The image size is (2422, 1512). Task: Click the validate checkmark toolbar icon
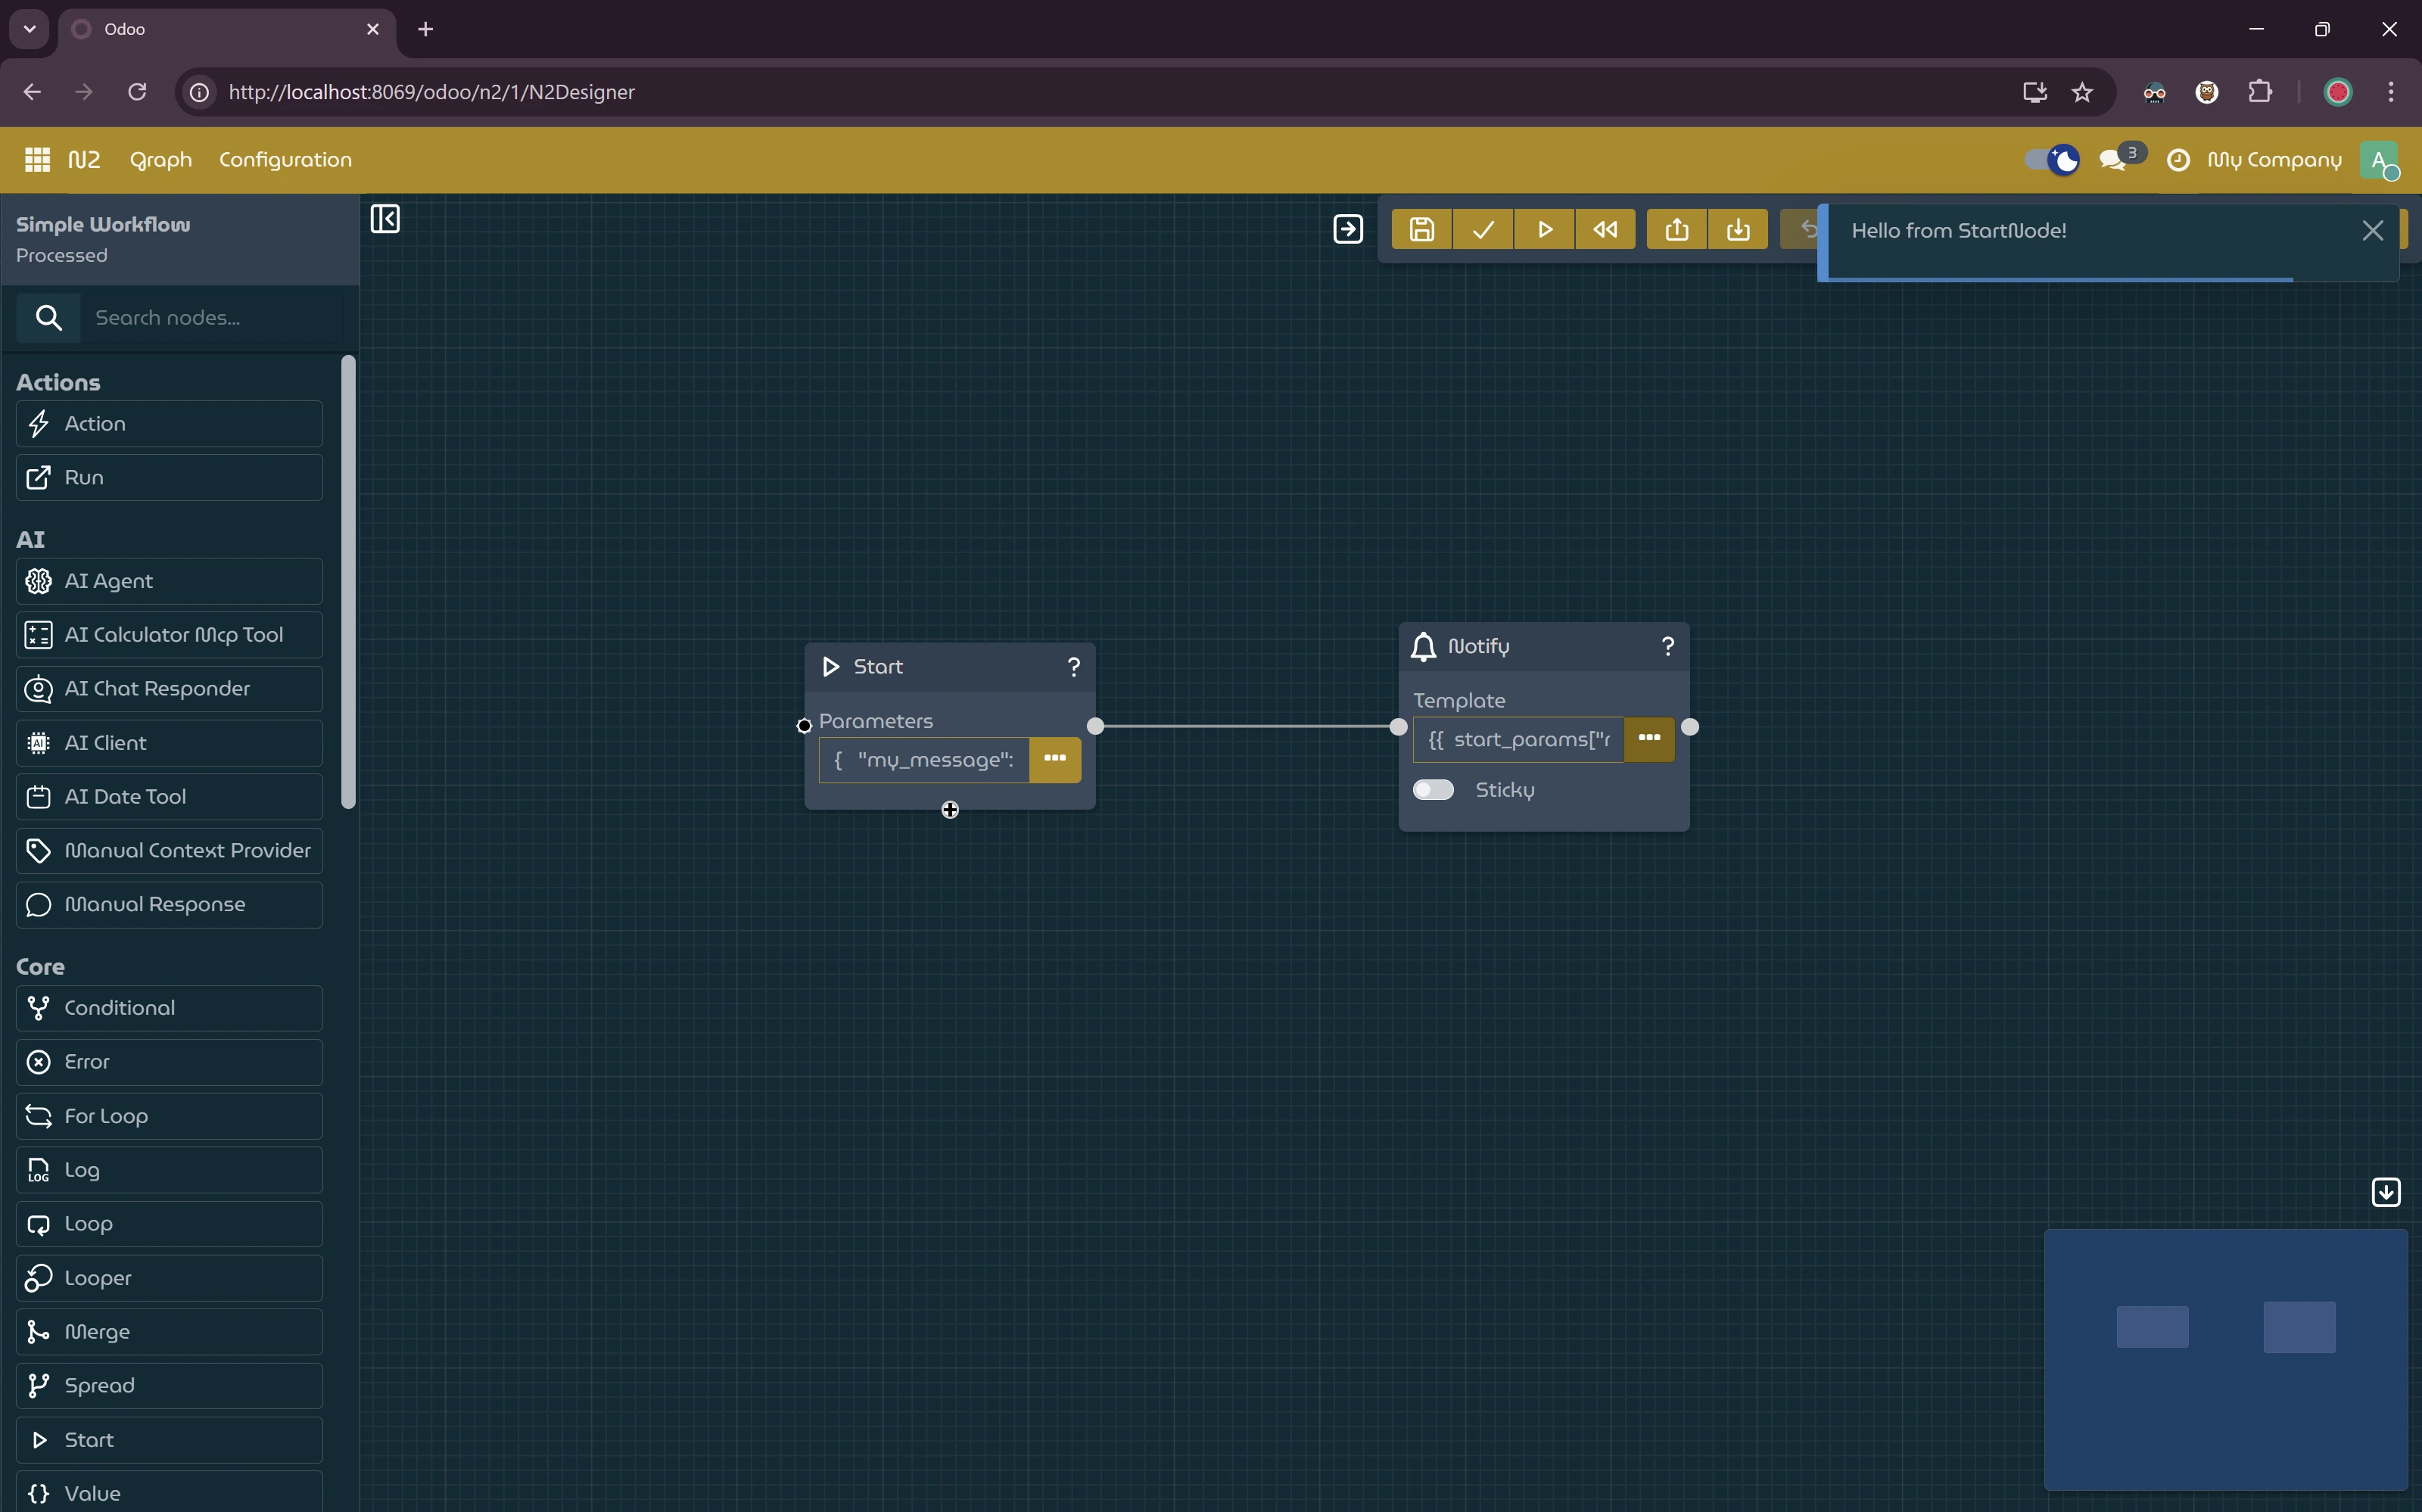(1483, 230)
